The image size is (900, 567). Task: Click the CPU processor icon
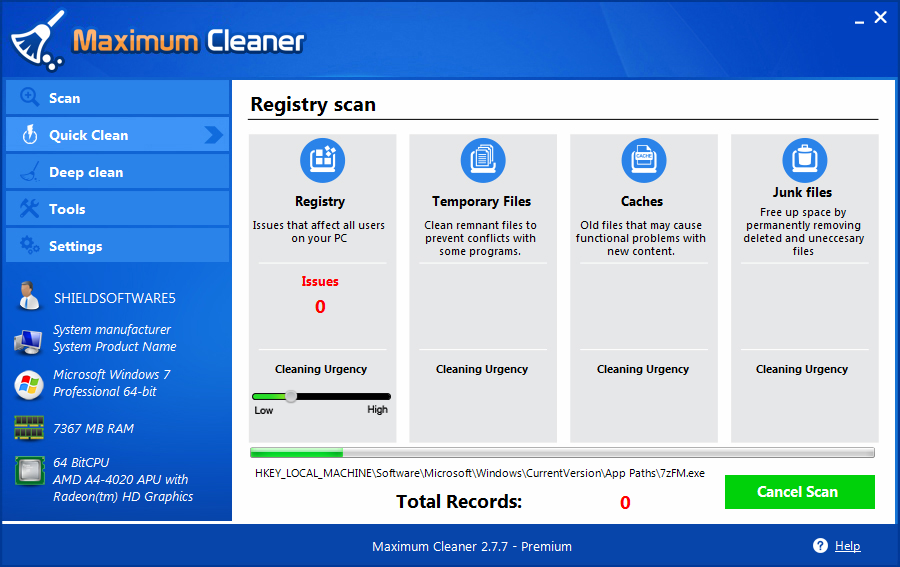pos(29,471)
